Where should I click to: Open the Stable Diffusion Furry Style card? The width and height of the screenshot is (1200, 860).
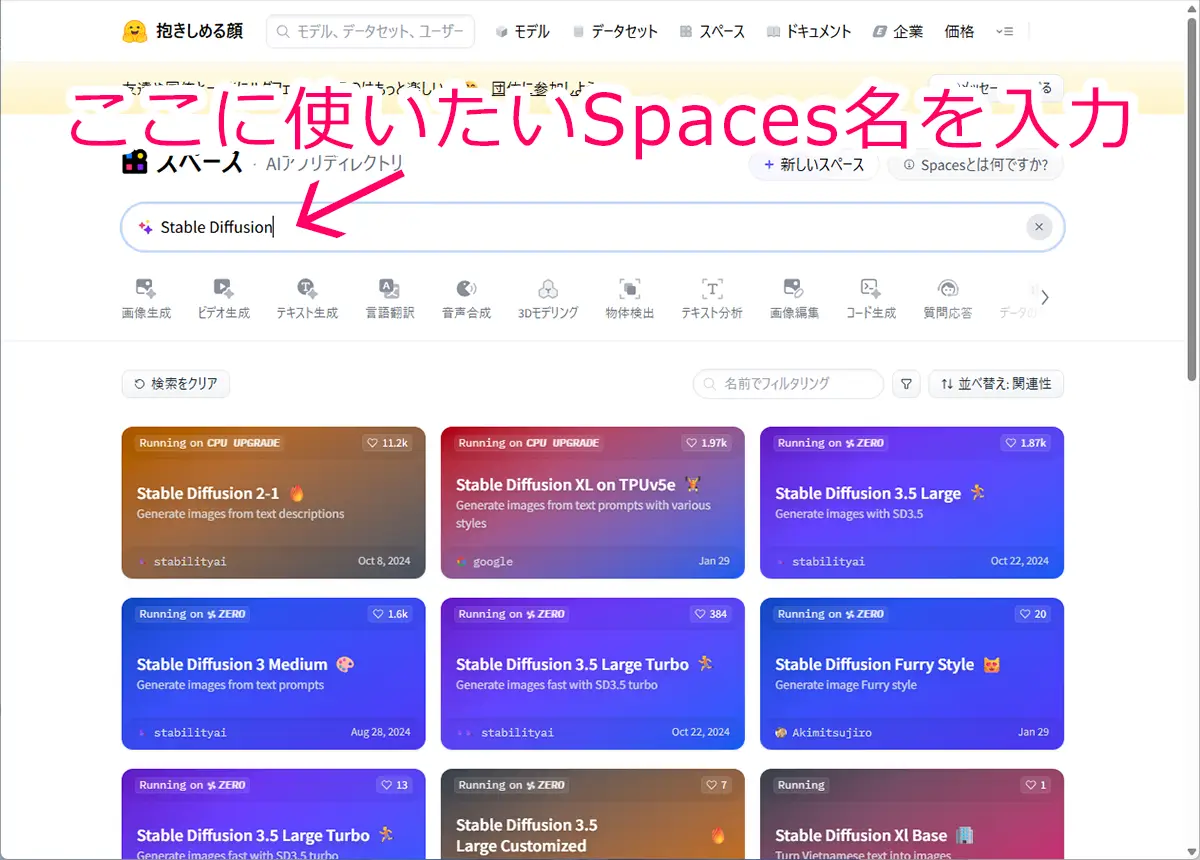[x=912, y=674]
